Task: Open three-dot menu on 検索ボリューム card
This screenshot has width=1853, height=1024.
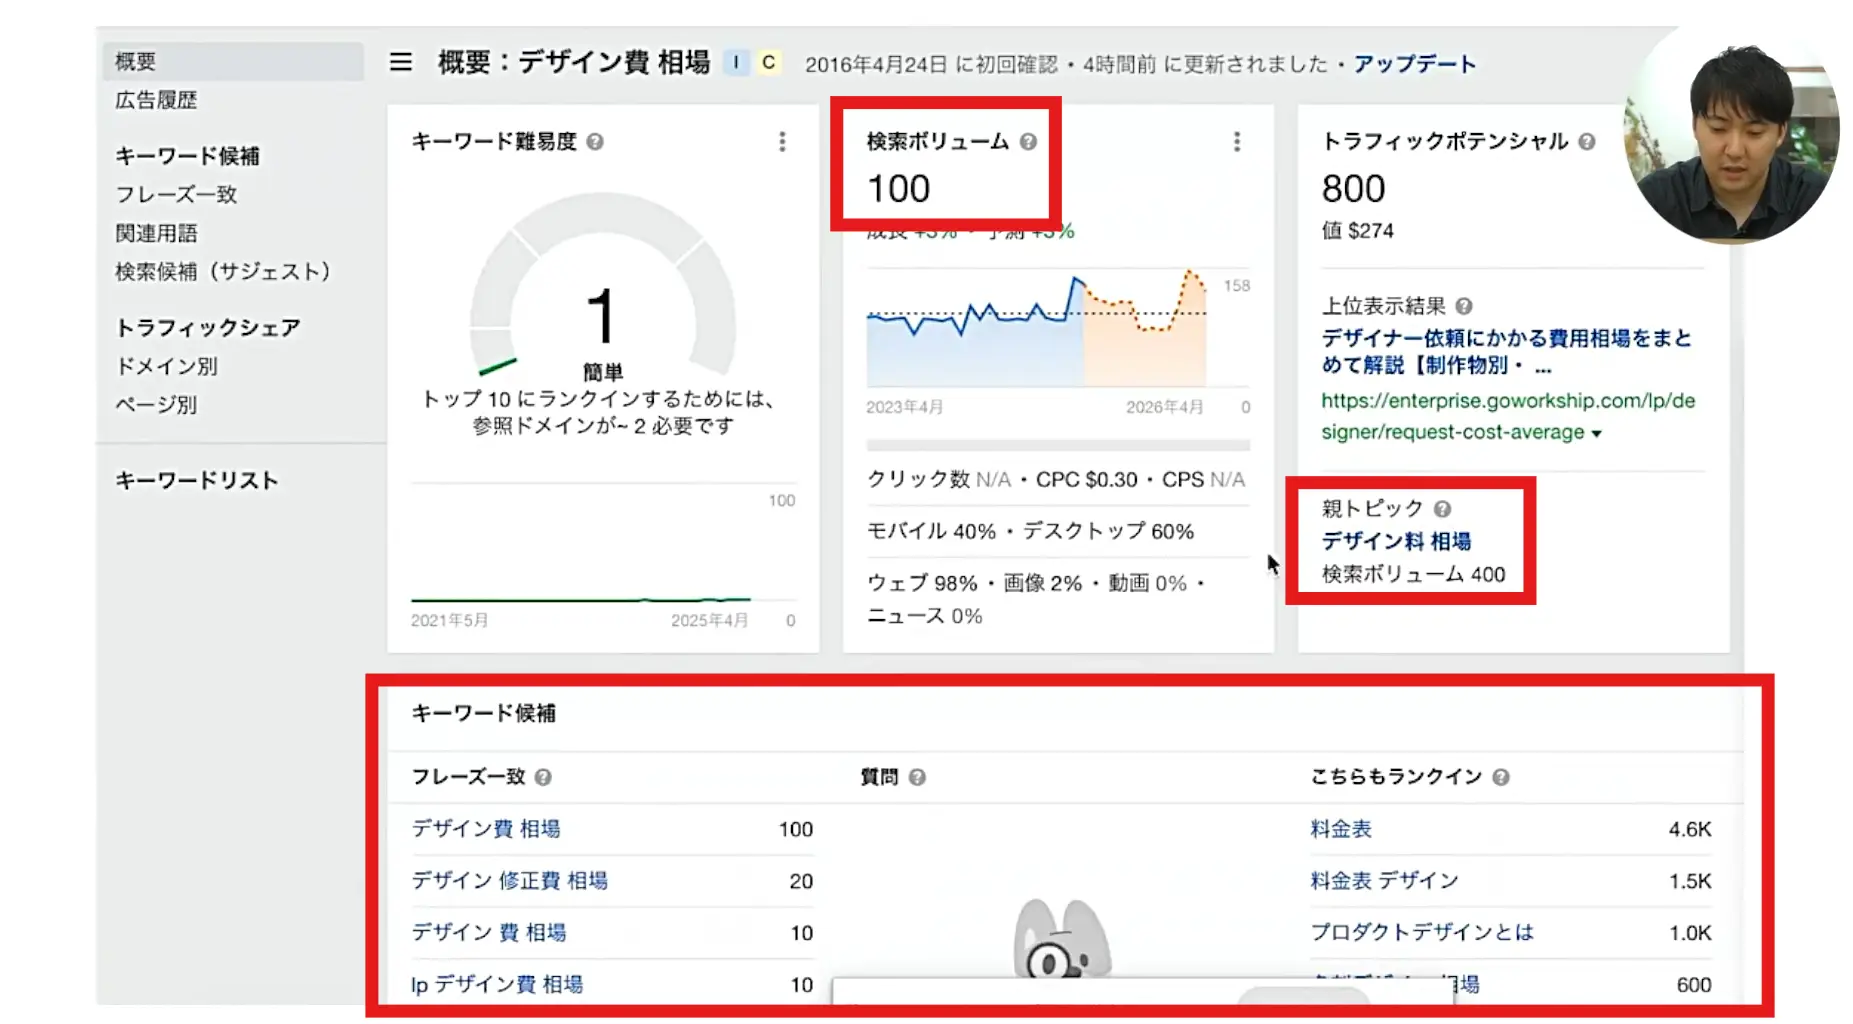Action: (x=1236, y=142)
